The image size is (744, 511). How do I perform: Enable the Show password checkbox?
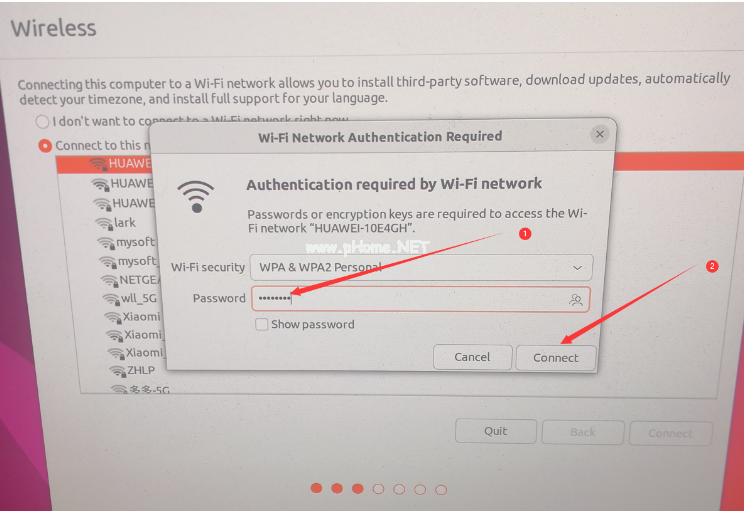[x=261, y=325]
